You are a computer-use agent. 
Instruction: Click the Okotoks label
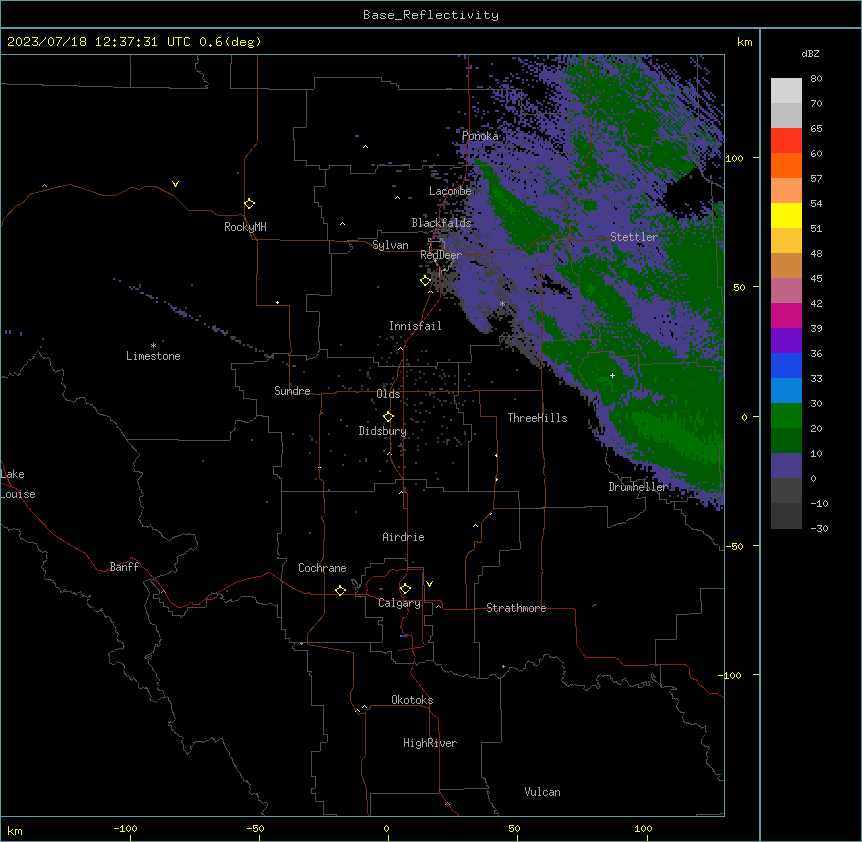tap(412, 700)
